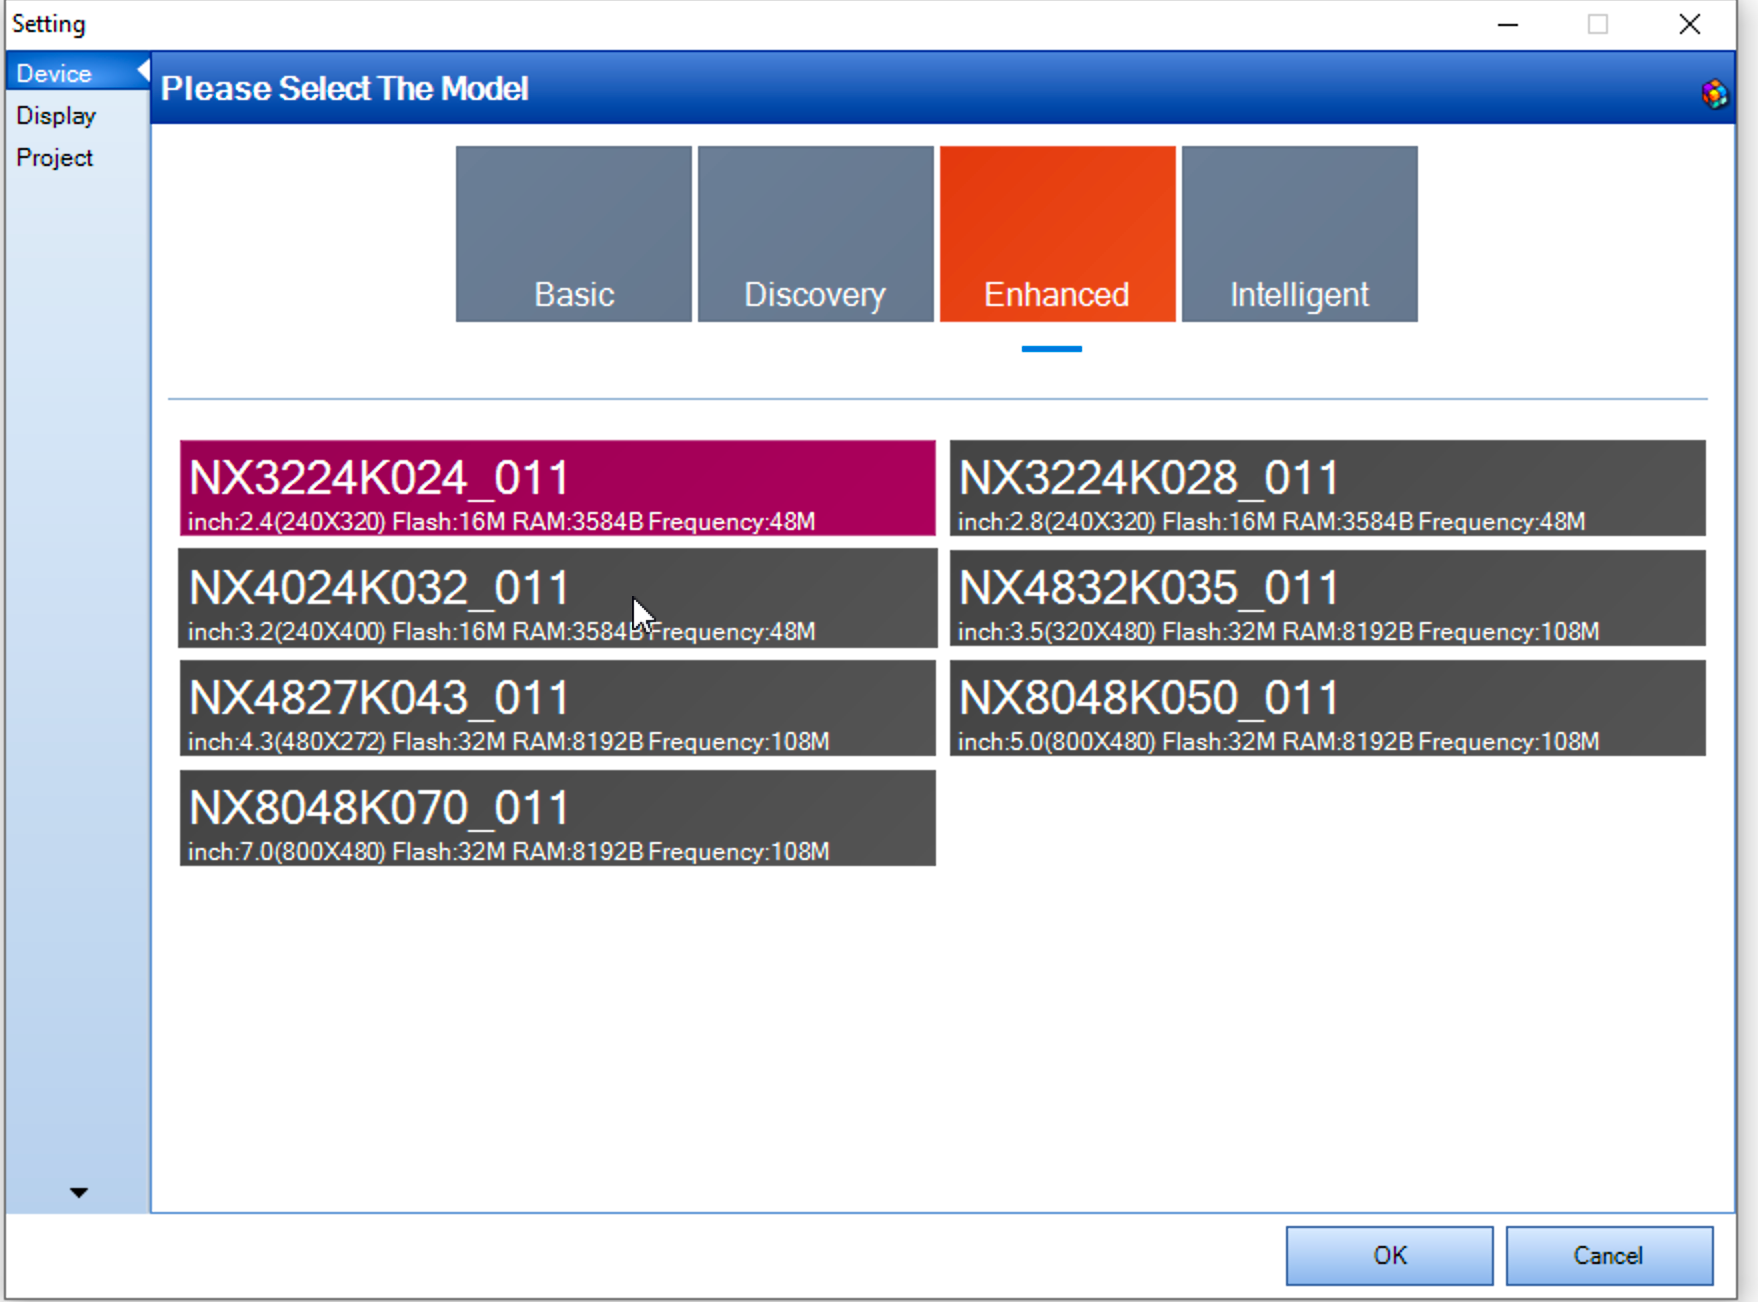
Task: Open the Project settings section
Action: 54,157
